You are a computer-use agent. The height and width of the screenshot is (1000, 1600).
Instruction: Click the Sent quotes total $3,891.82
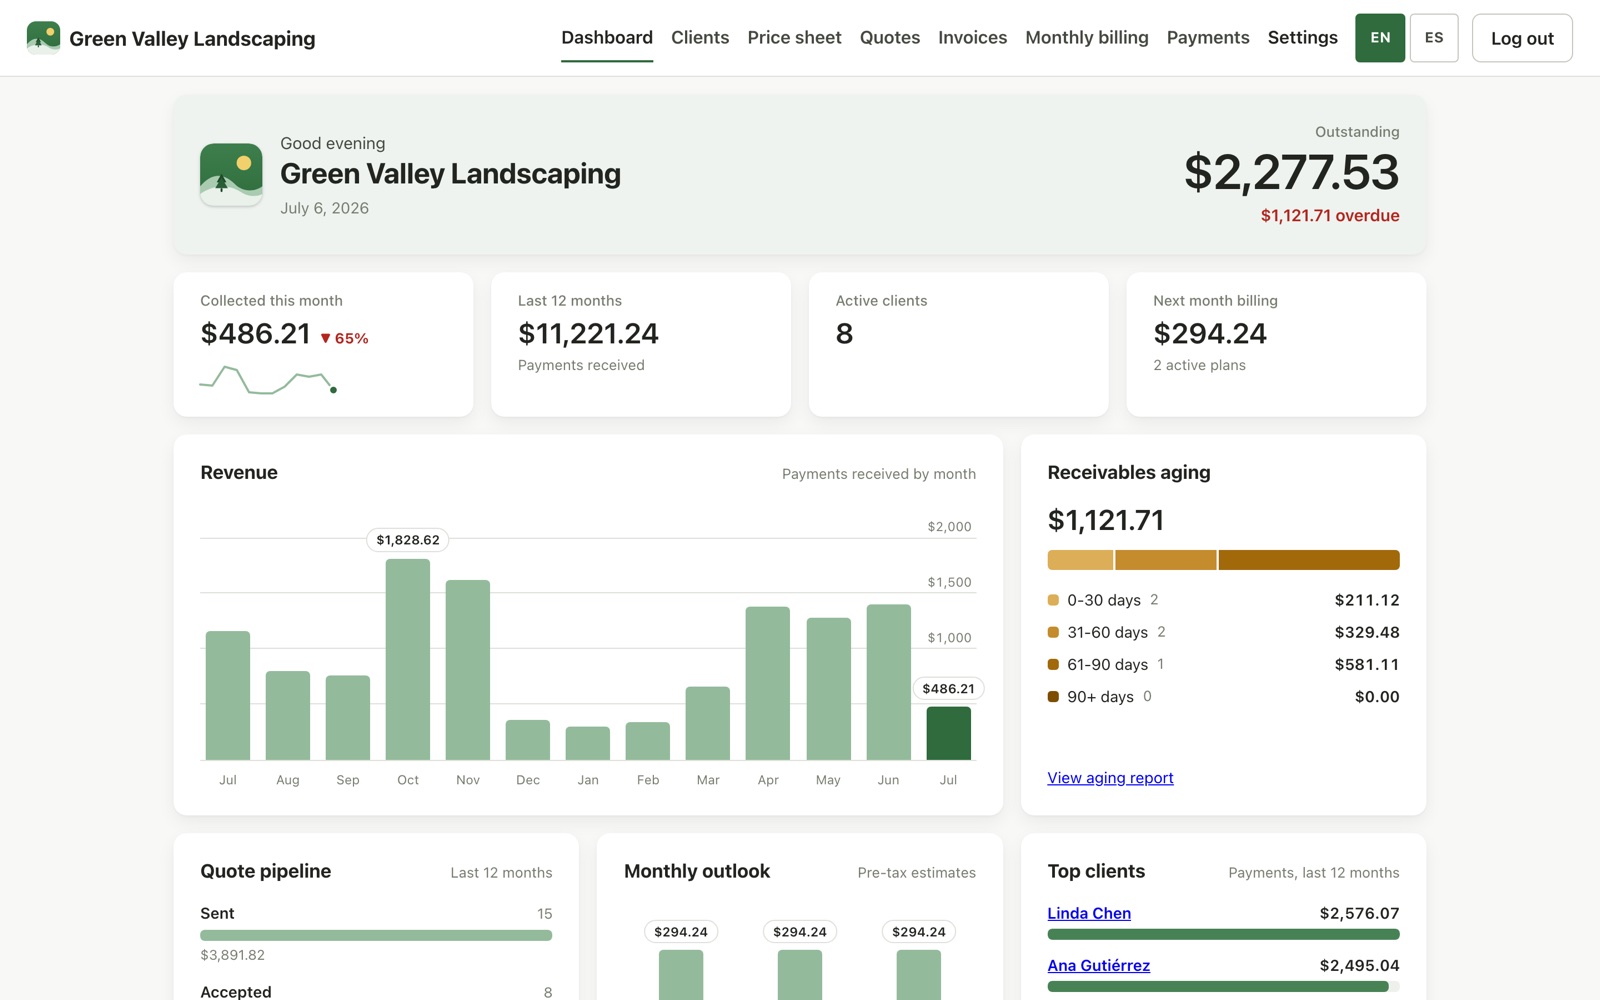point(232,955)
